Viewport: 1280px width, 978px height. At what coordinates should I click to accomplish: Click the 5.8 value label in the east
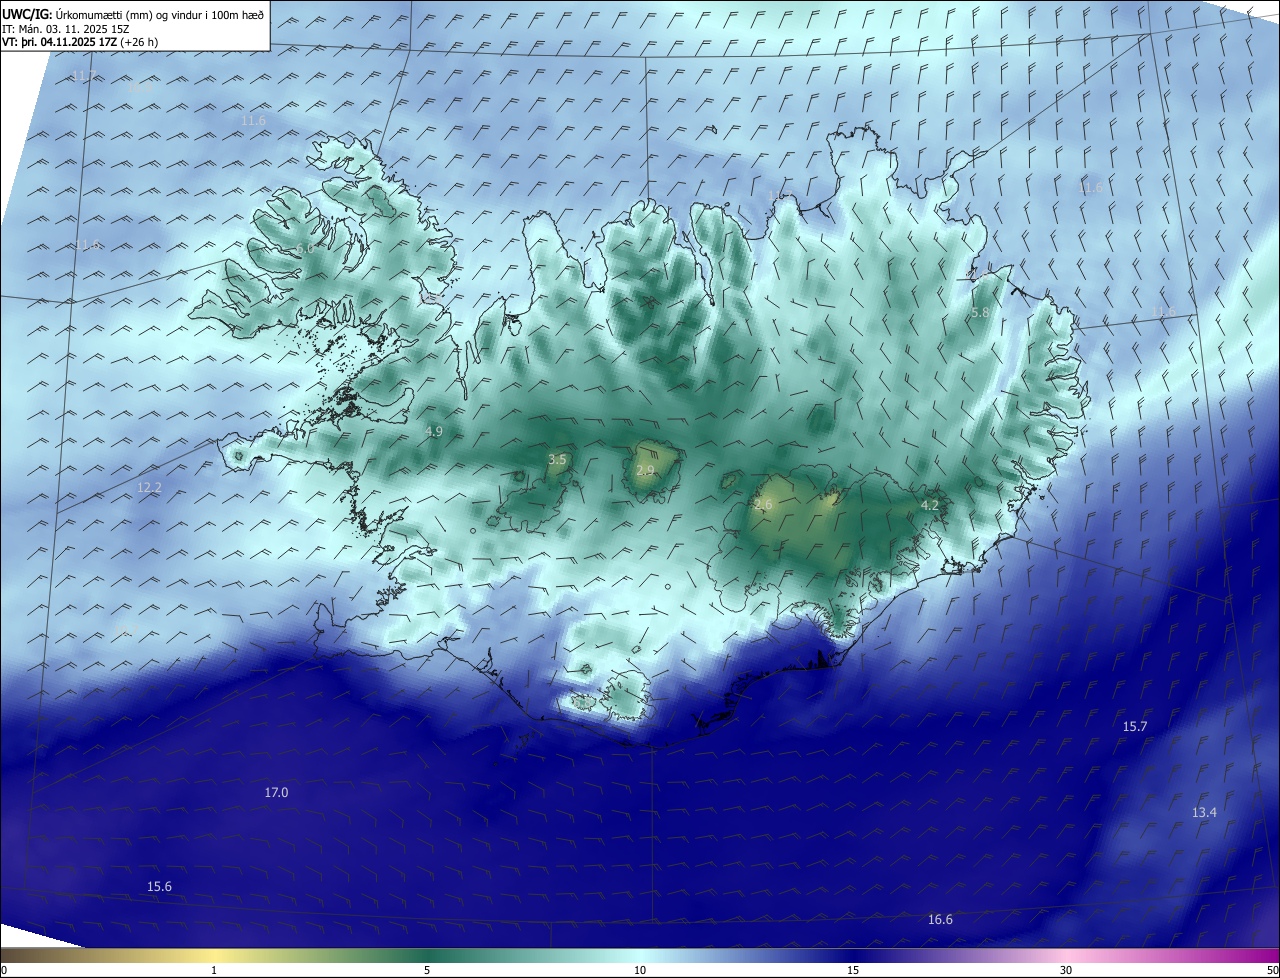(981, 313)
